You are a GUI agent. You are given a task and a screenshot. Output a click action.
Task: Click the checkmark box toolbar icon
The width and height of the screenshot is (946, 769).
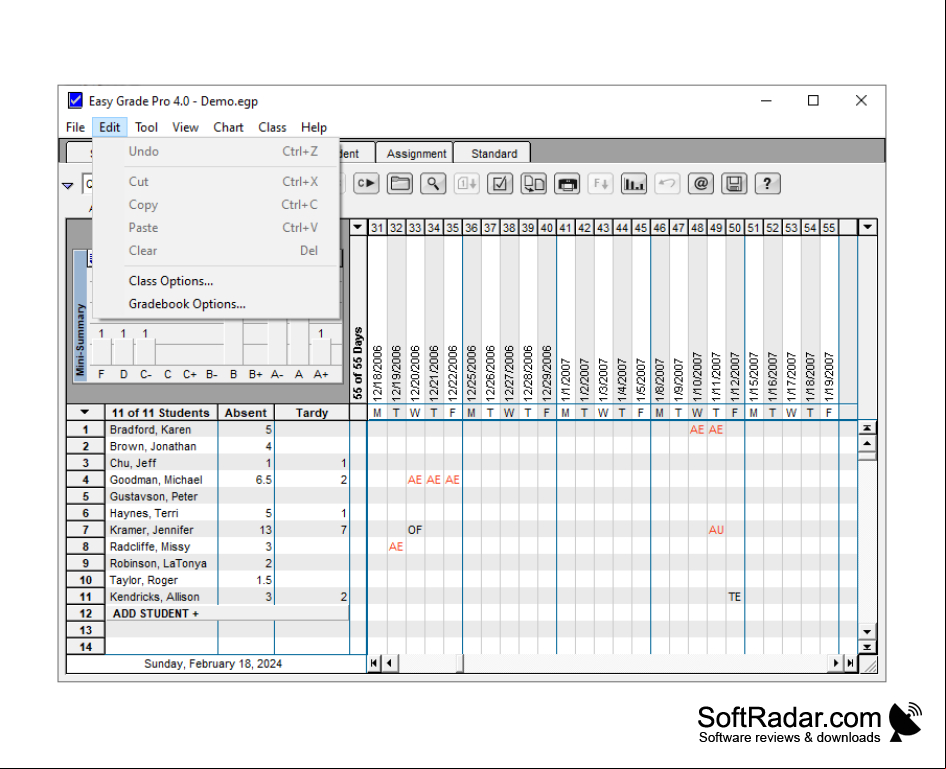500,183
